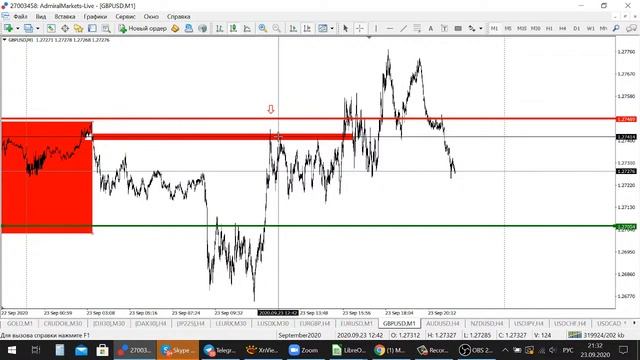
Task: Switch to M30 timeframe
Action: (x=536, y=28)
